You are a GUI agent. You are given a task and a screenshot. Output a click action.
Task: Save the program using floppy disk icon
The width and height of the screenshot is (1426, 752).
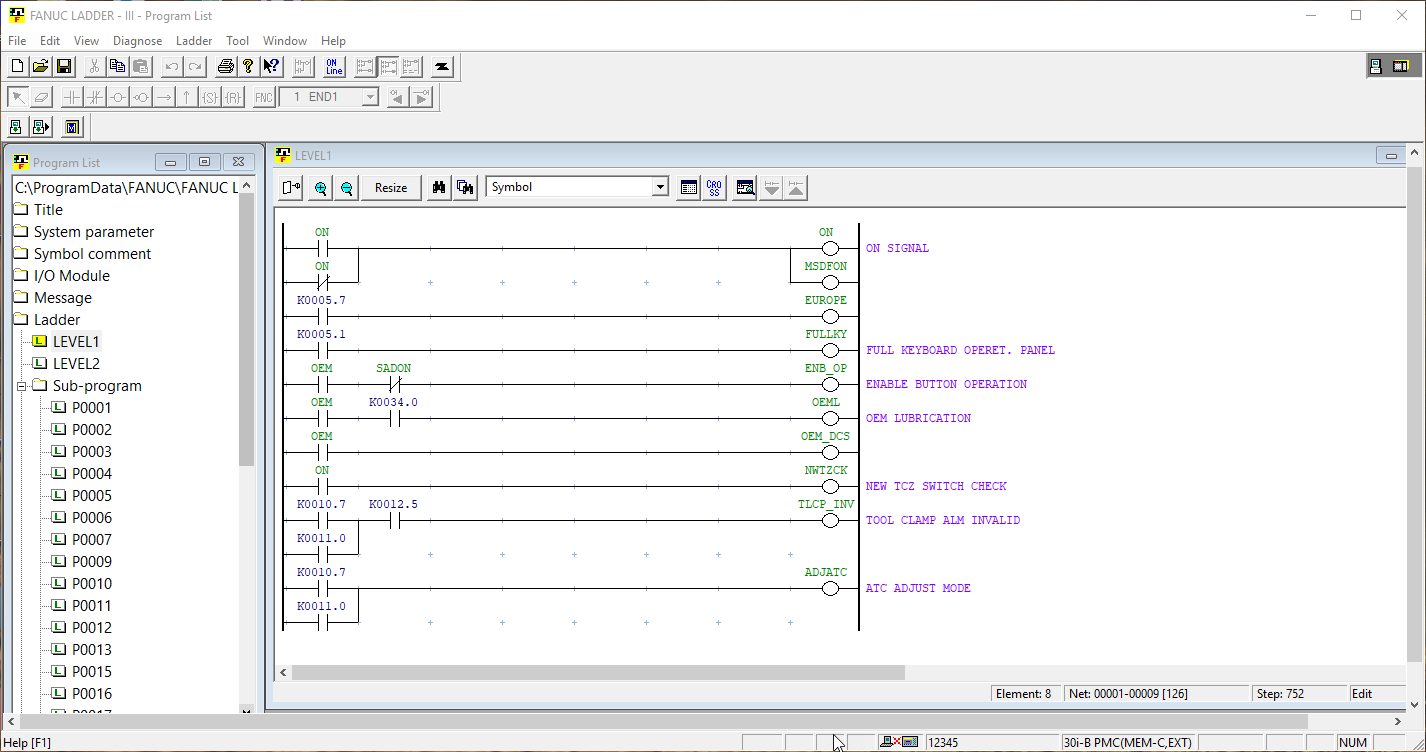click(x=64, y=67)
